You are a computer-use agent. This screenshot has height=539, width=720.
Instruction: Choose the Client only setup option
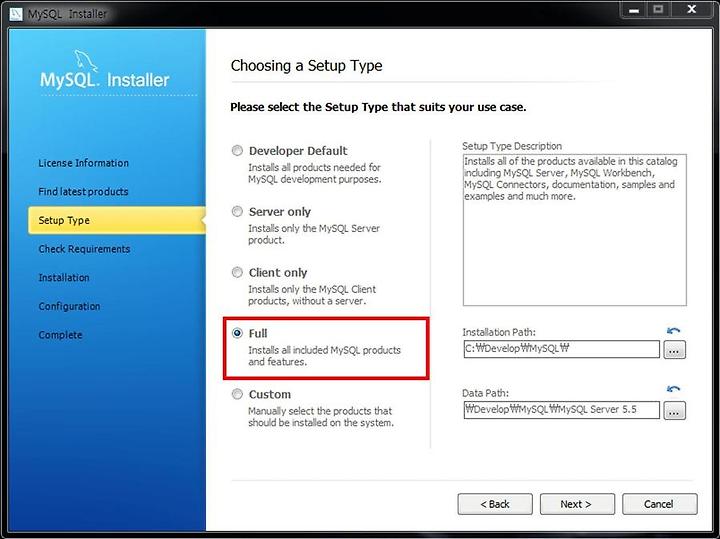coord(237,272)
